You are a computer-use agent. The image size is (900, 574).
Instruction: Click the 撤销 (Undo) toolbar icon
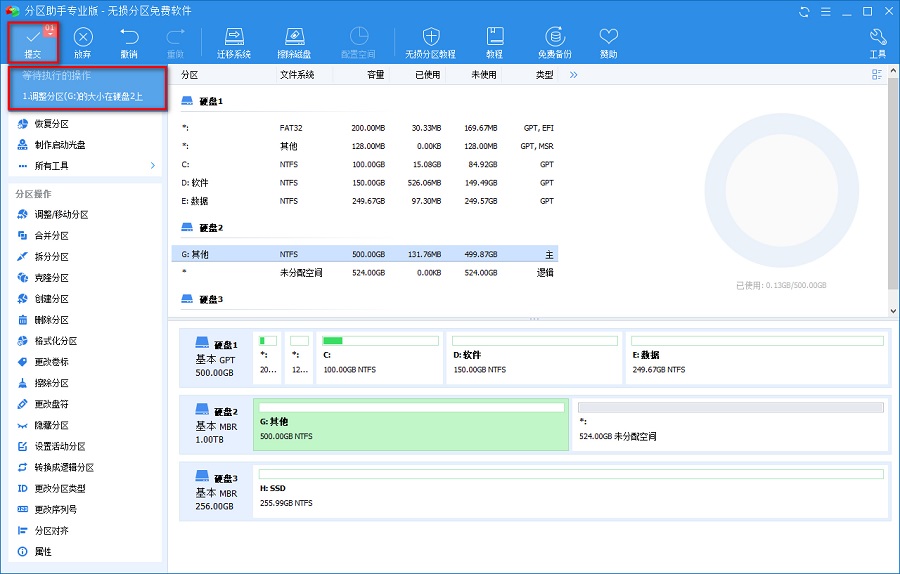point(129,41)
